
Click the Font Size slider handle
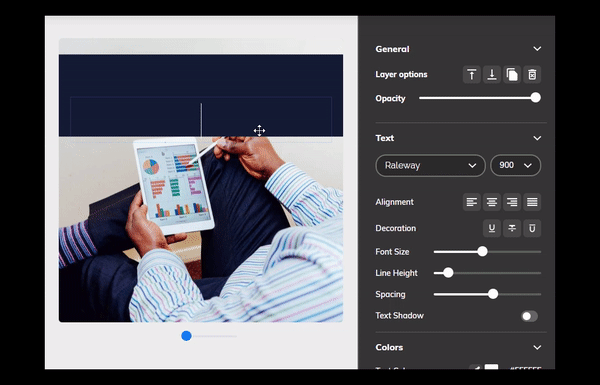pos(483,251)
